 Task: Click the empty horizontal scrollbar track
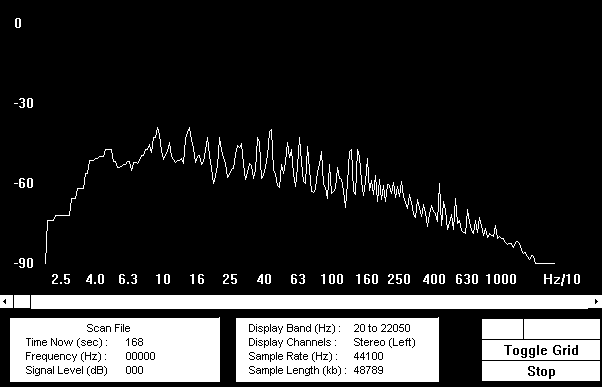(310, 302)
